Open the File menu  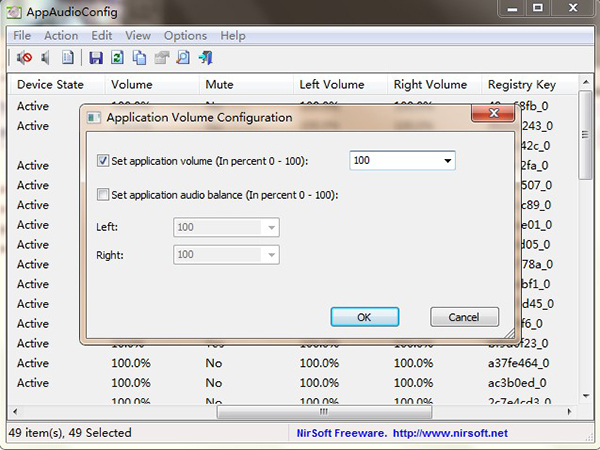[x=22, y=36]
